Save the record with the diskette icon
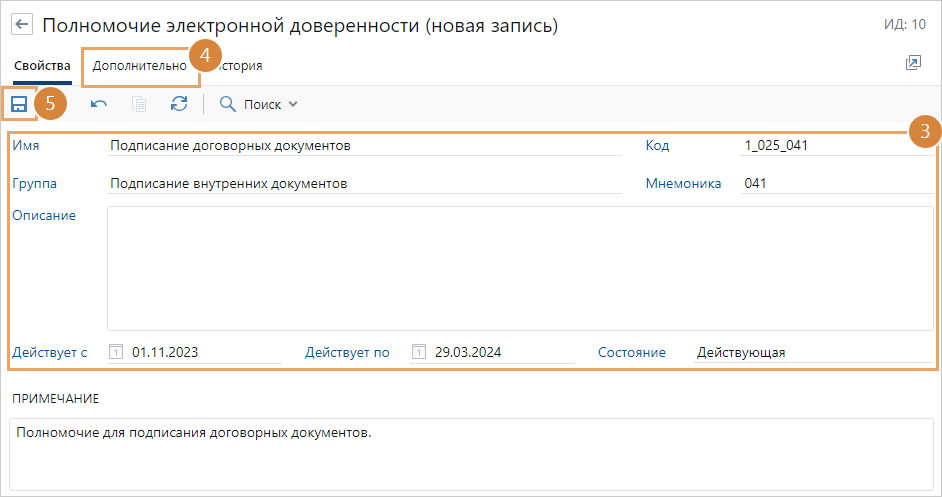 [x=19, y=104]
